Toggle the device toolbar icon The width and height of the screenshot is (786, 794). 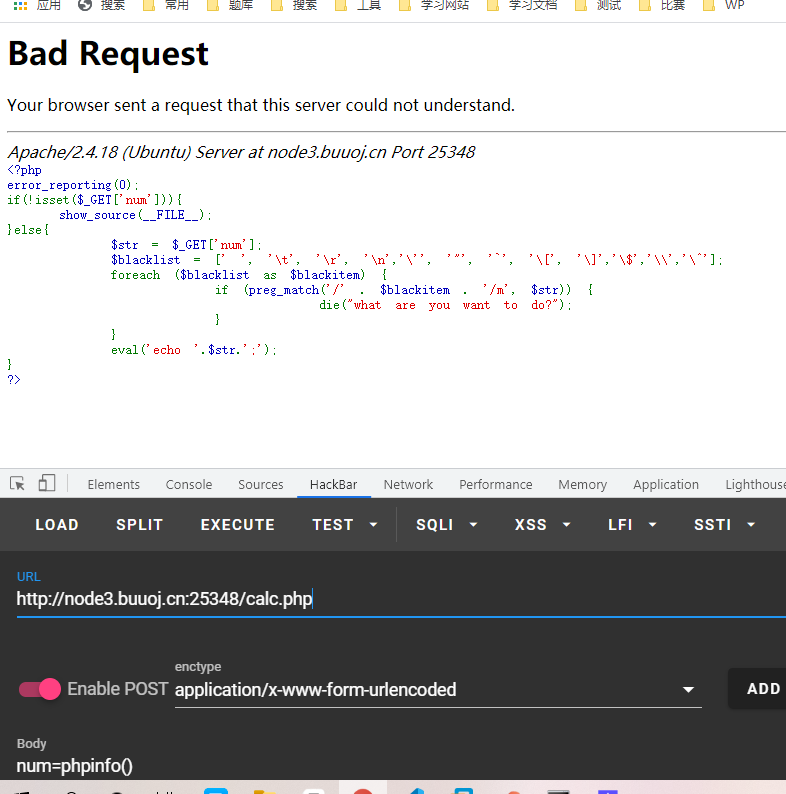coord(47,483)
